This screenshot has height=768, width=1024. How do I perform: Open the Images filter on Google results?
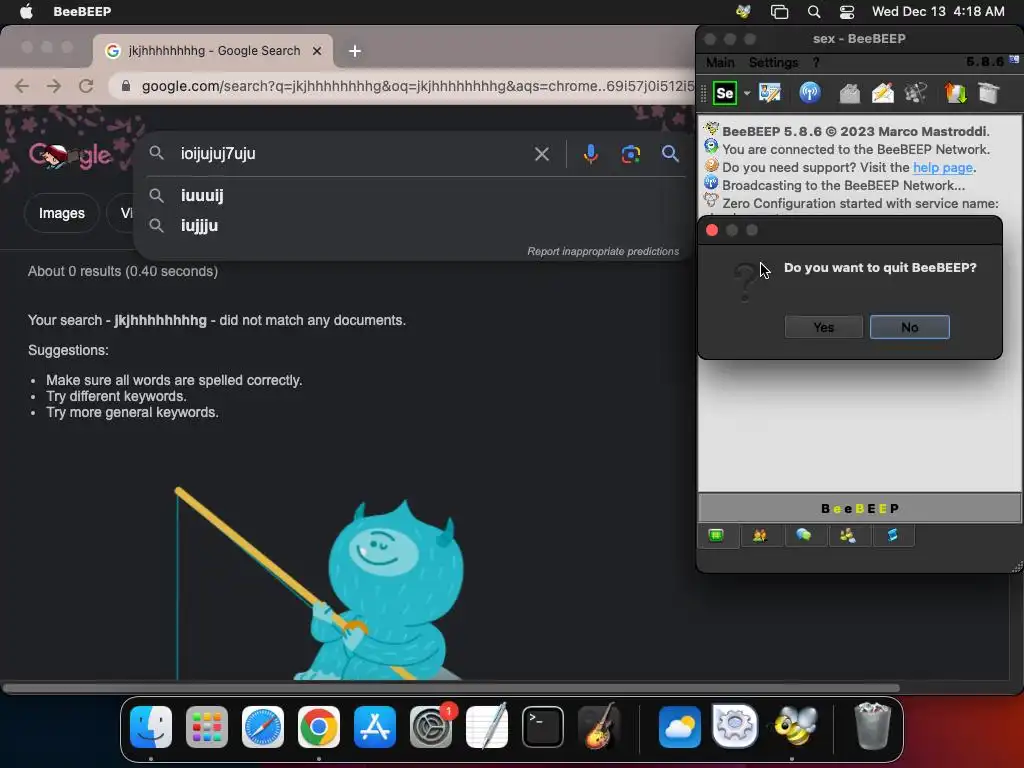coord(61,213)
